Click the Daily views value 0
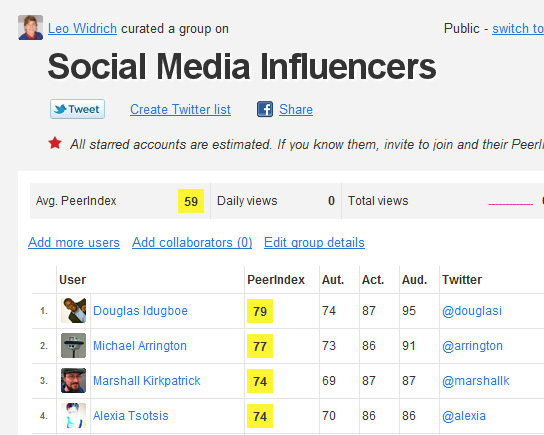The height and width of the screenshot is (435, 544). coord(331,201)
